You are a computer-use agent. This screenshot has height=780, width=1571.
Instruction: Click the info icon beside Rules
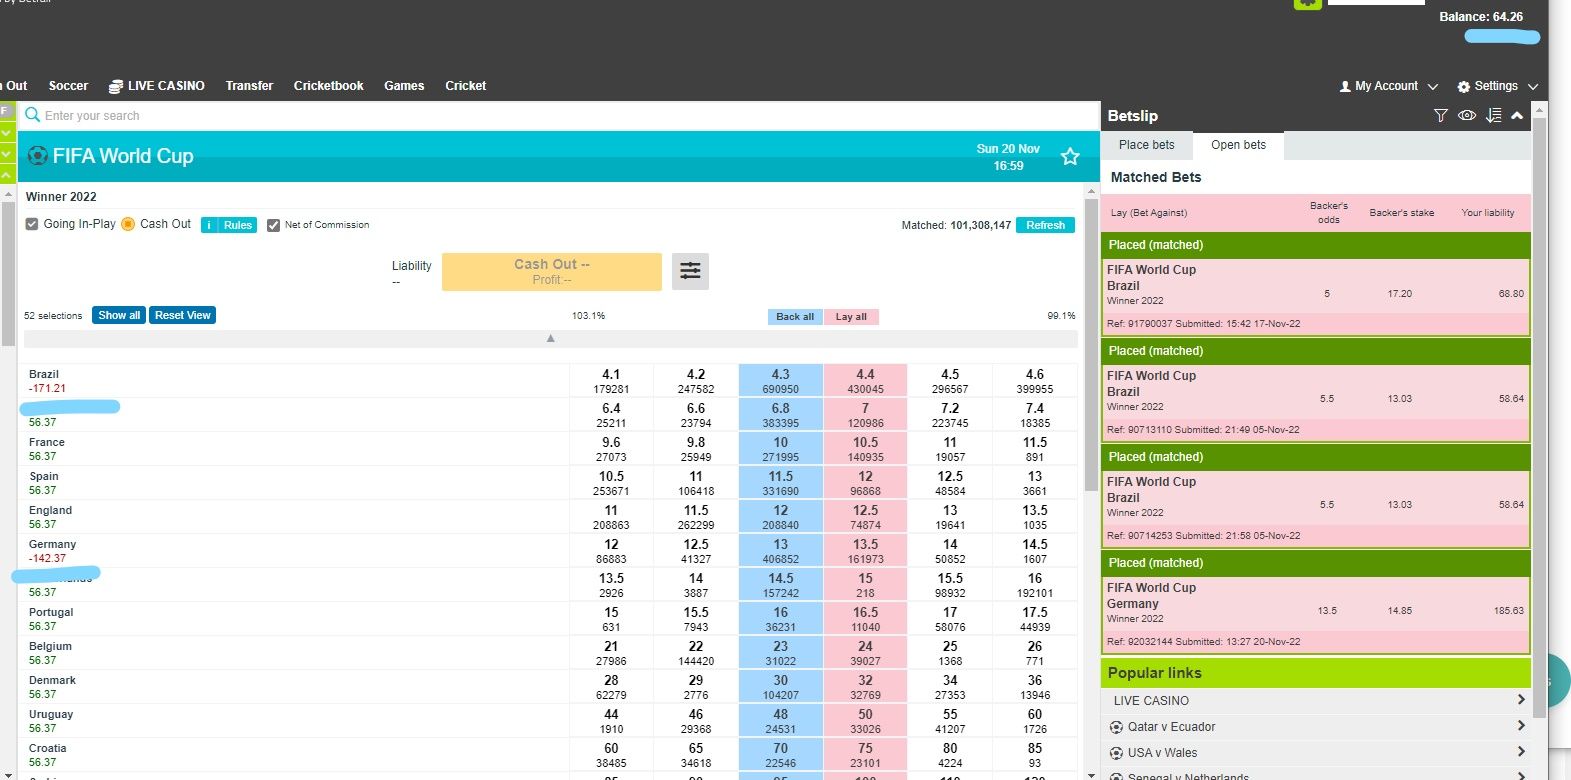coord(209,225)
